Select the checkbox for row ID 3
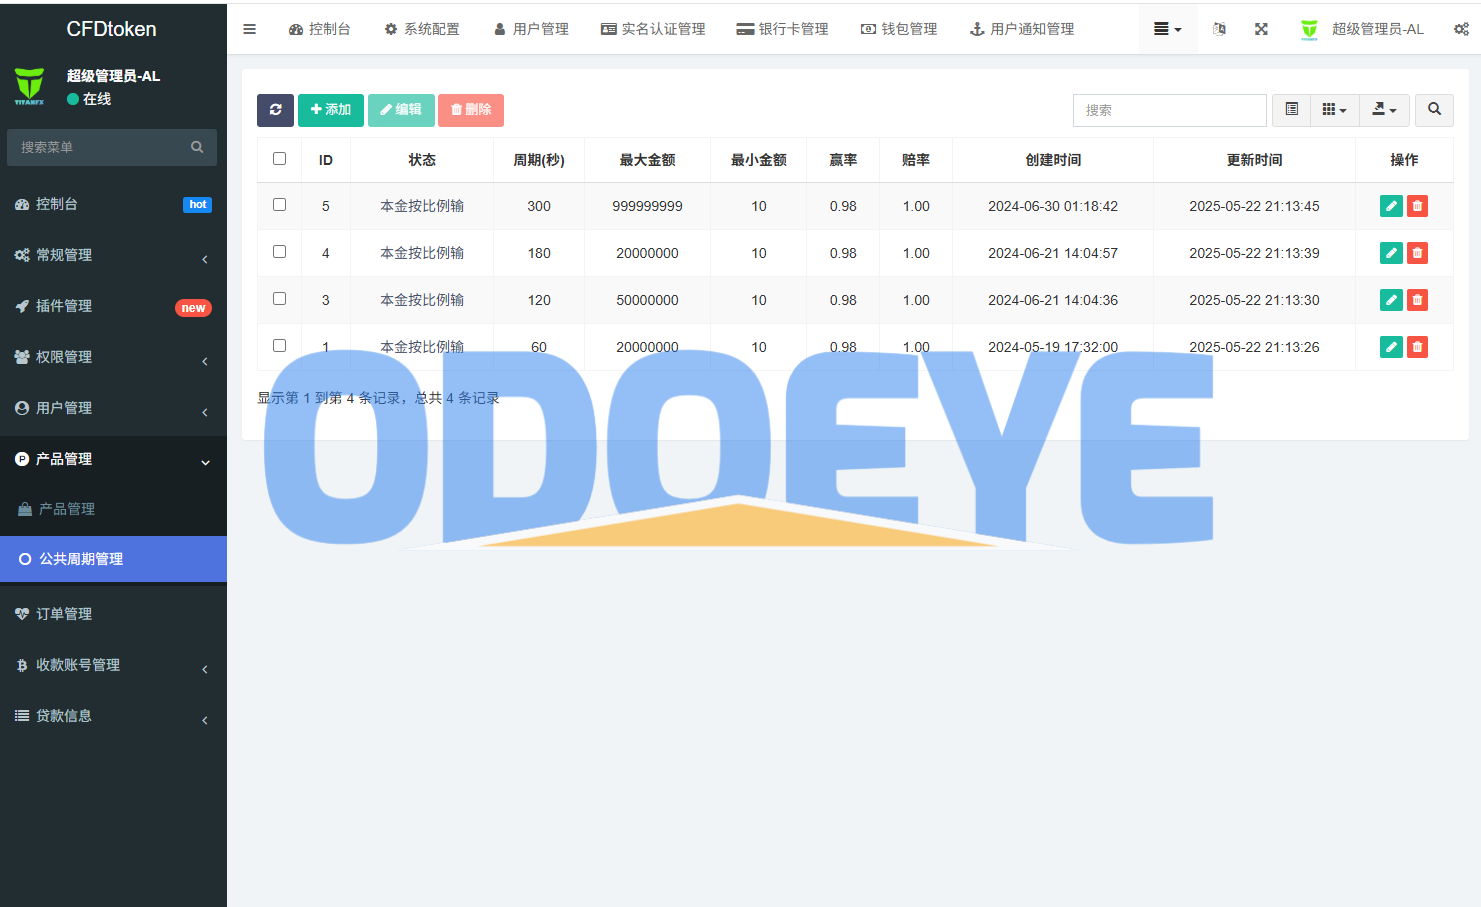The image size is (1481, 907). click(280, 299)
